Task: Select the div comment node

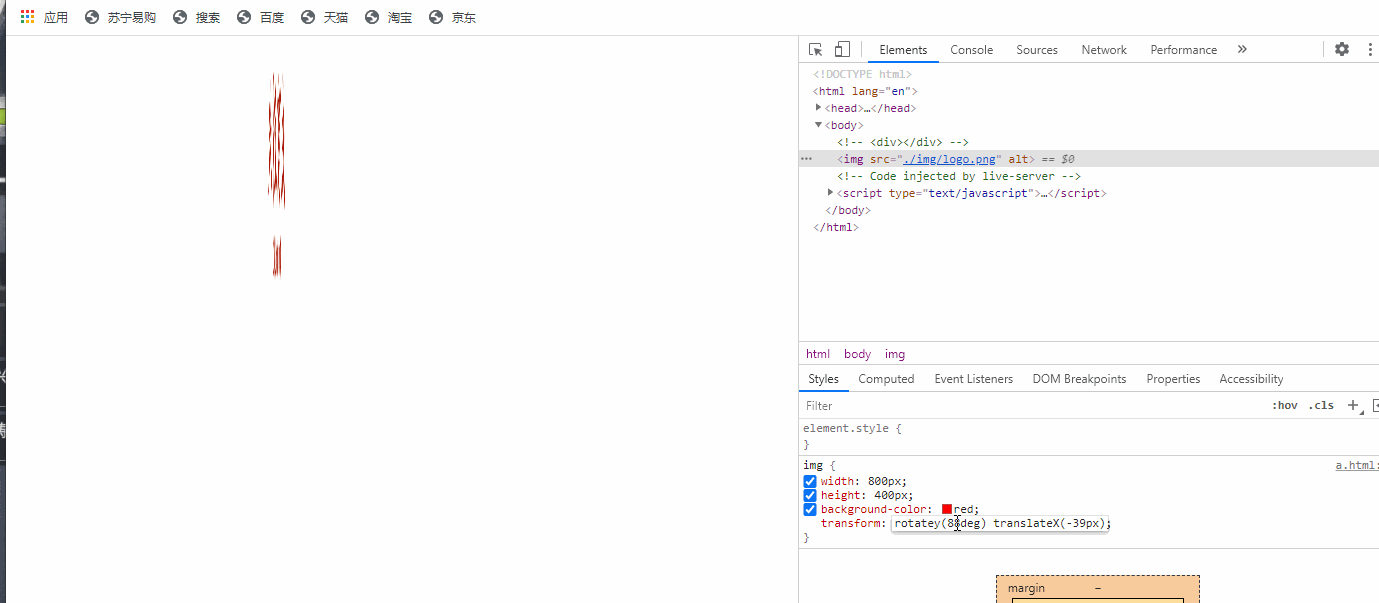Action: [x=903, y=142]
